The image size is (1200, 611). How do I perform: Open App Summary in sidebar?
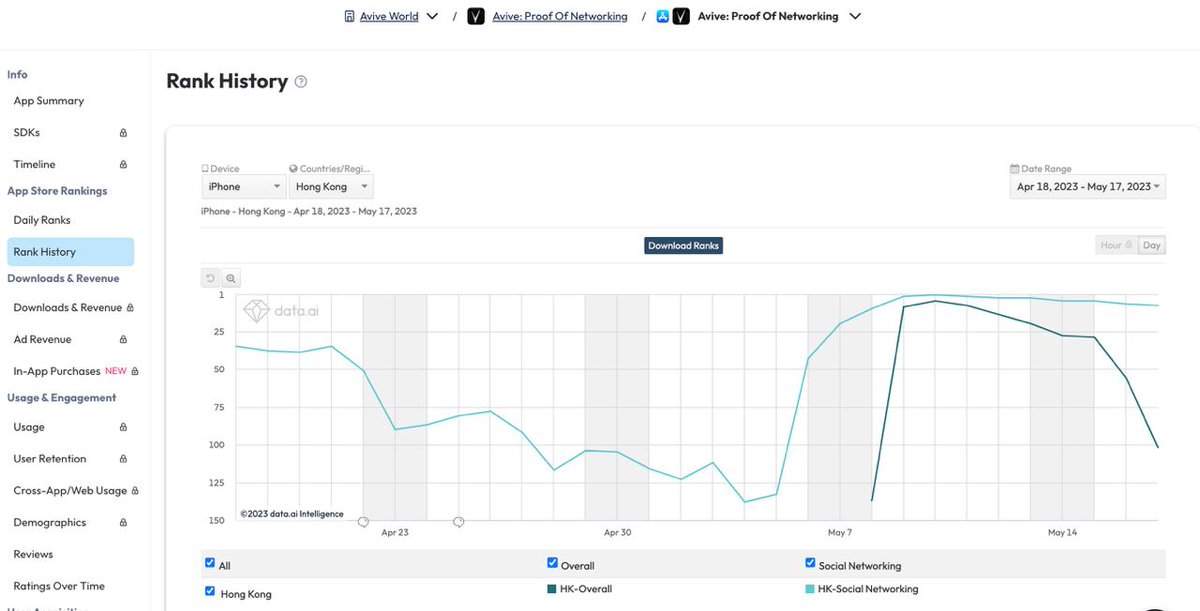click(x=49, y=101)
